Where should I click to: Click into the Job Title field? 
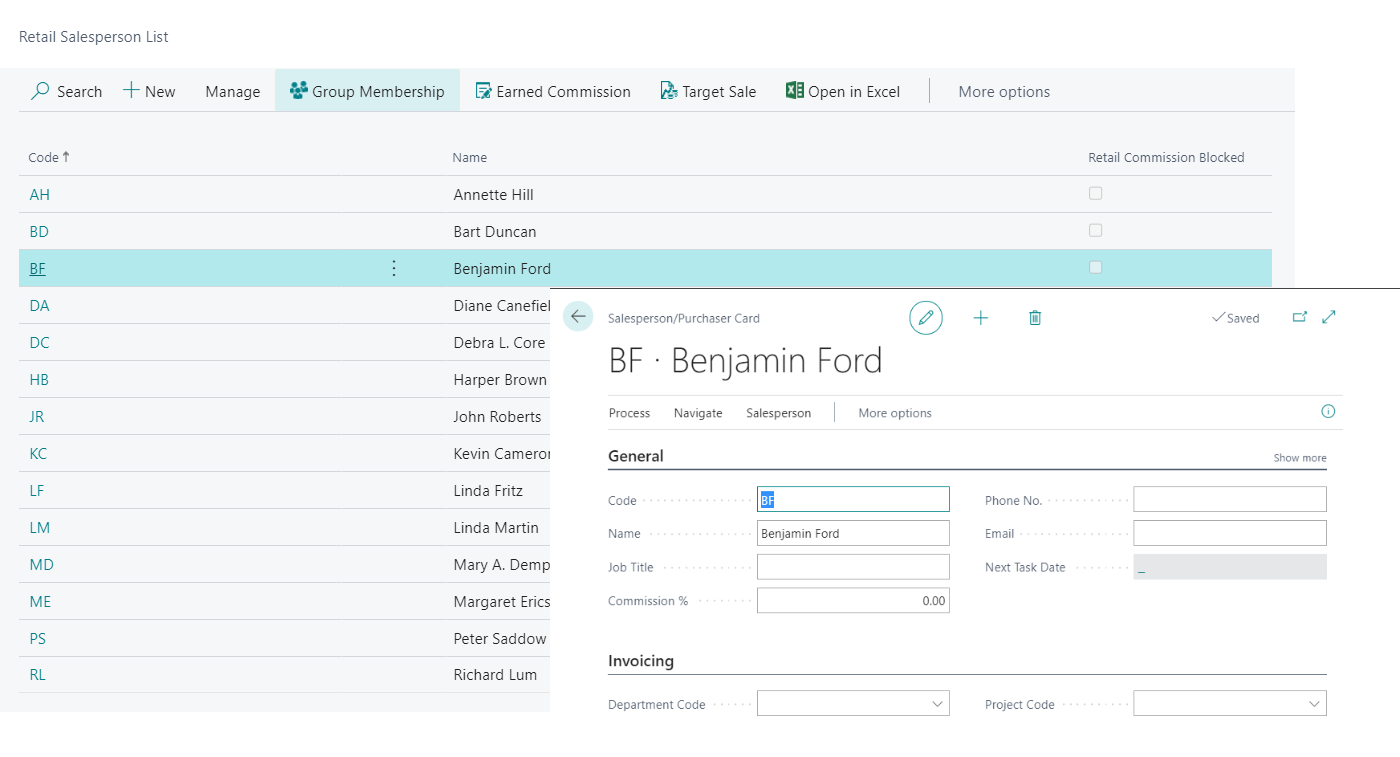(x=853, y=567)
